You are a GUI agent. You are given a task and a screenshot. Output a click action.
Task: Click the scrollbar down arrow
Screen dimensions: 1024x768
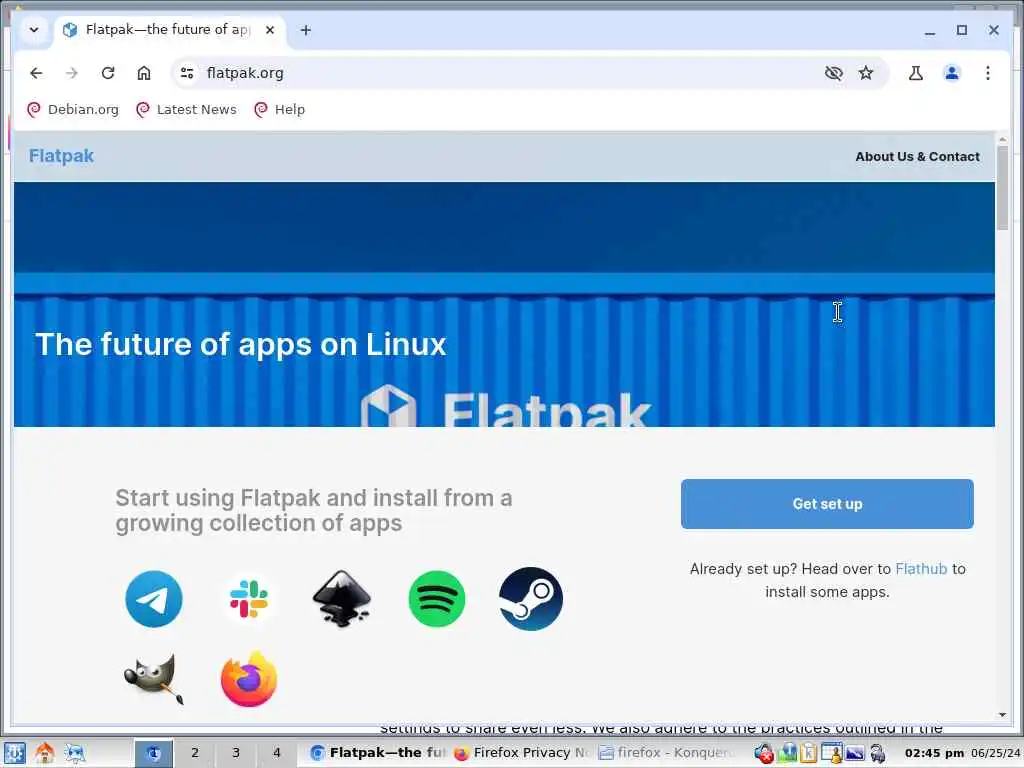(1002, 715)
